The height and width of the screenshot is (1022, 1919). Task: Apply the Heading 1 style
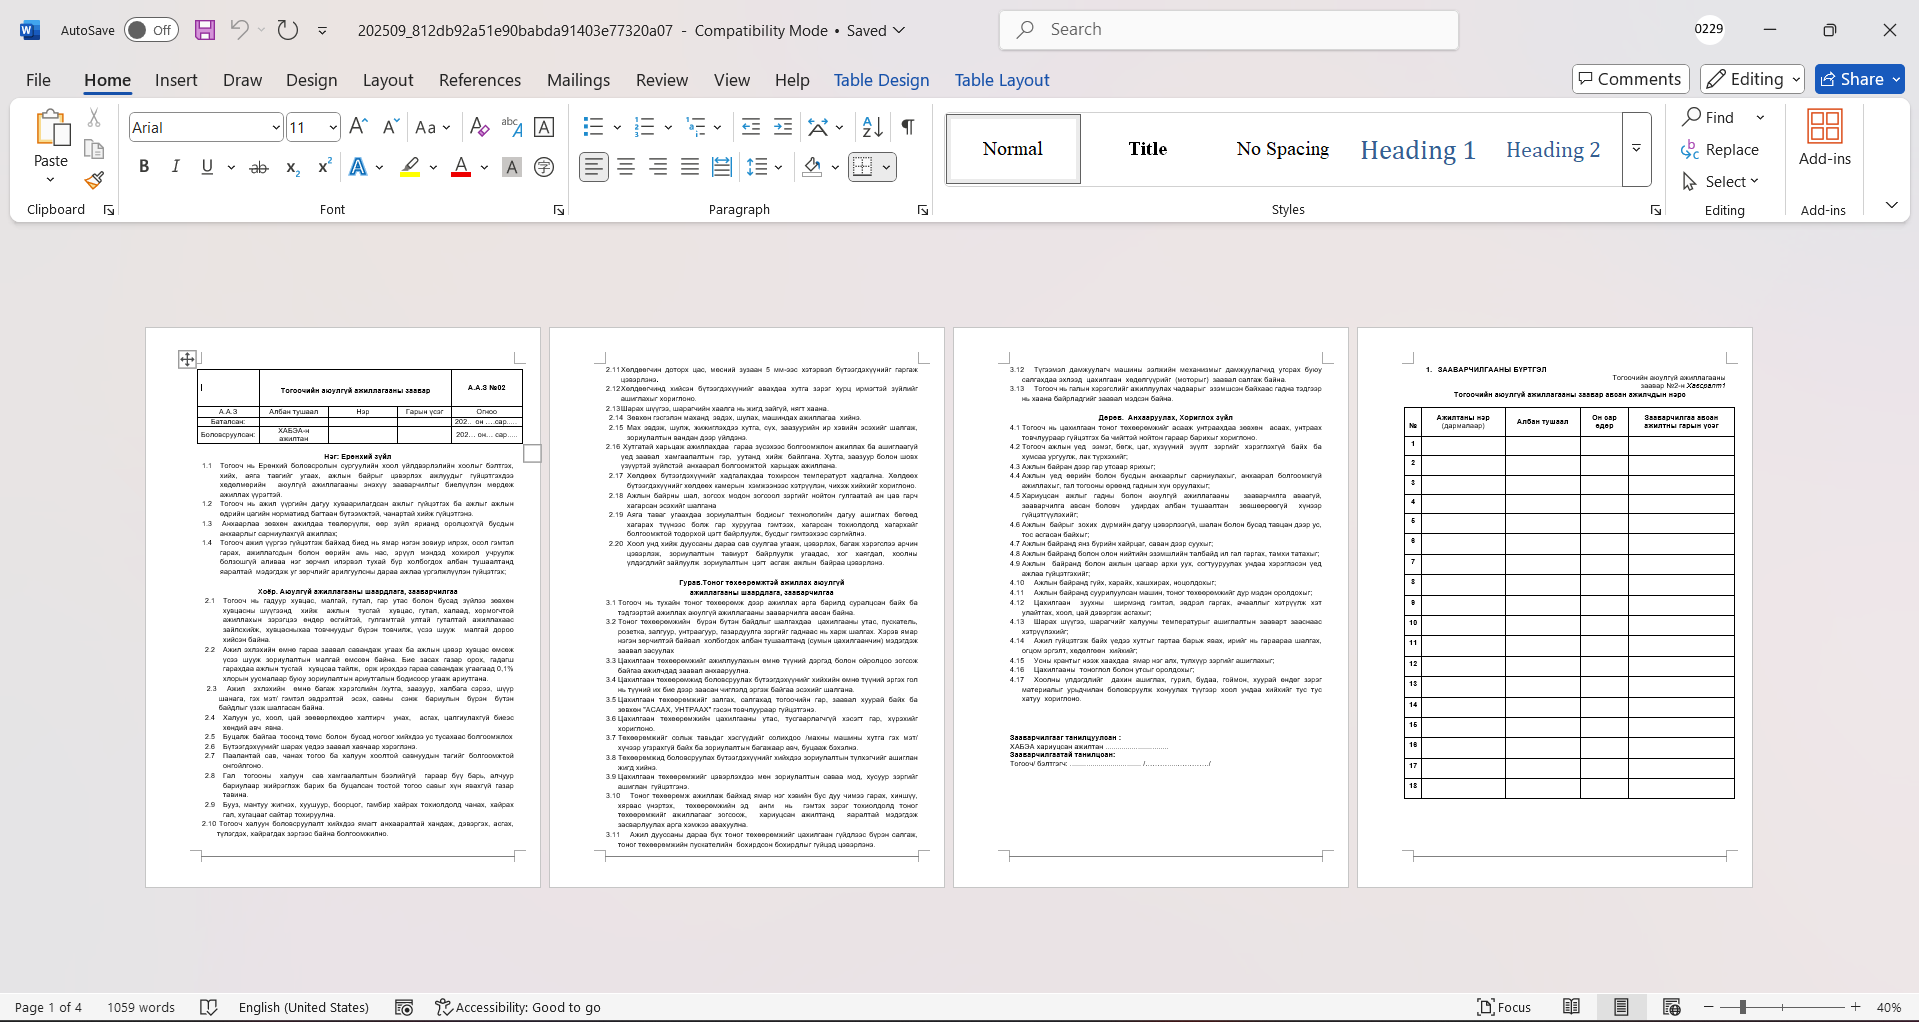pos(1417,149)
